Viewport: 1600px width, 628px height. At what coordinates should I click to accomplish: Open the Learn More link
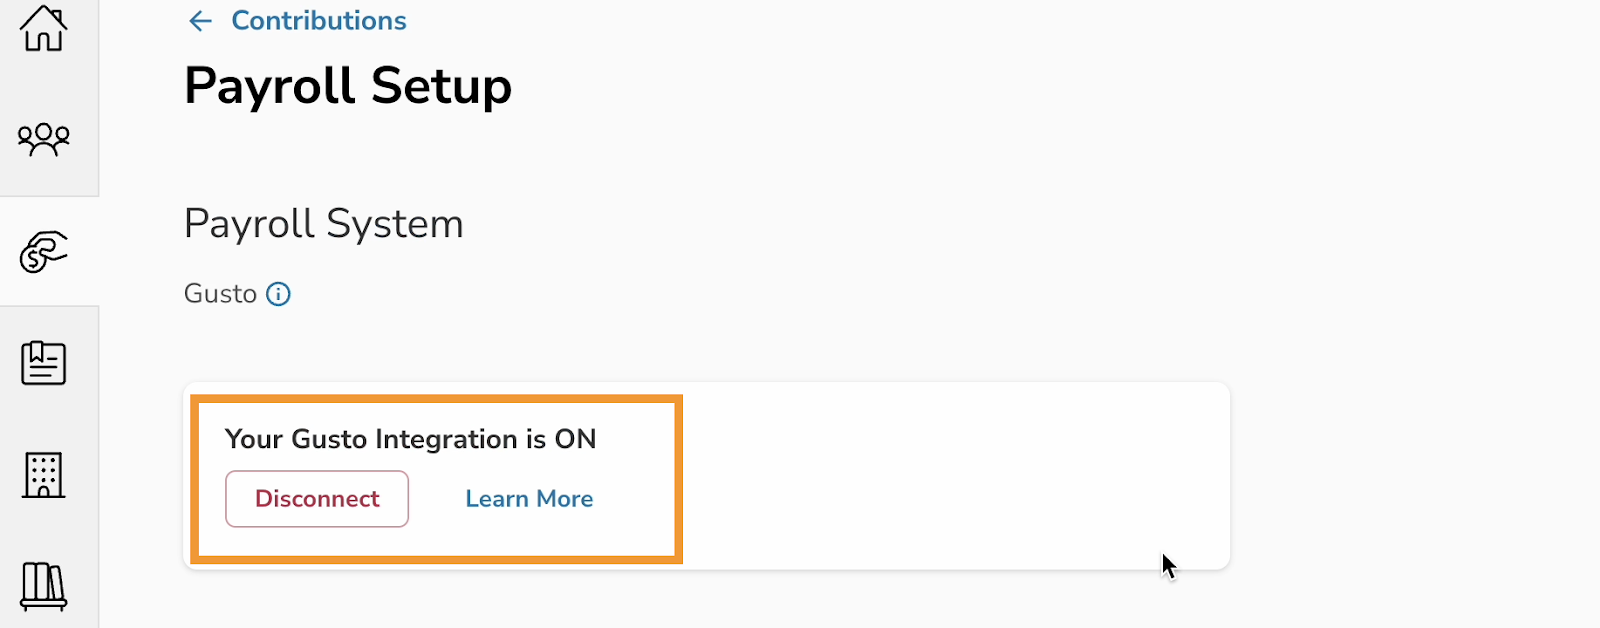[529, 499]
